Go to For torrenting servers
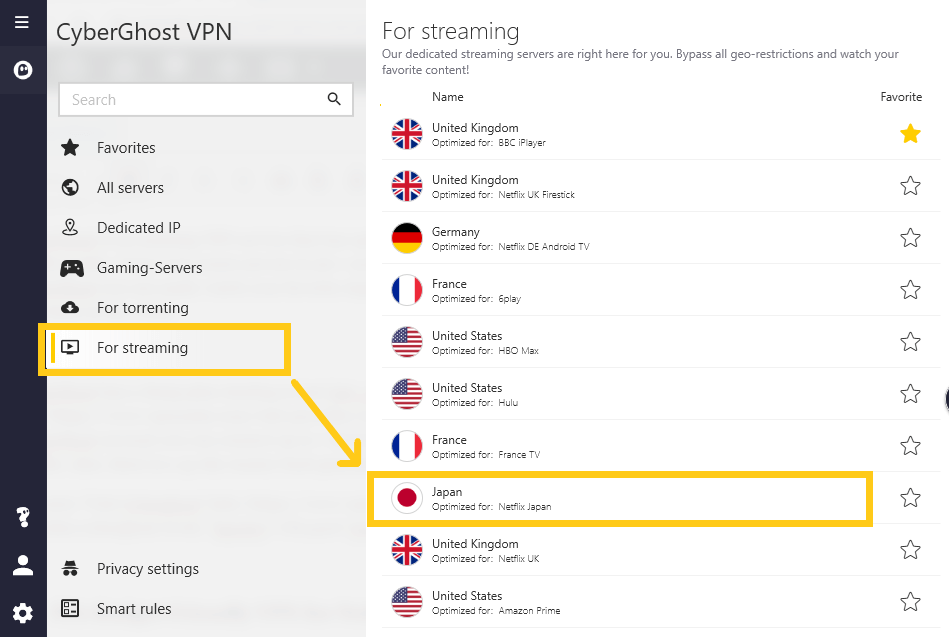The image size is (949, 637). [x=142, y=308]
